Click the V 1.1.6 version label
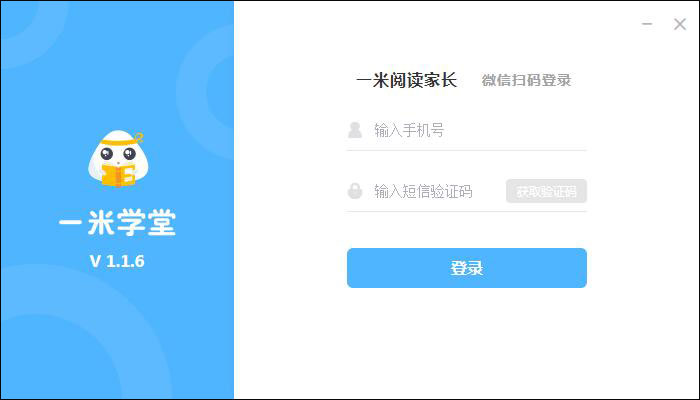This screenshot has width=700, height=400. point(117,261)
